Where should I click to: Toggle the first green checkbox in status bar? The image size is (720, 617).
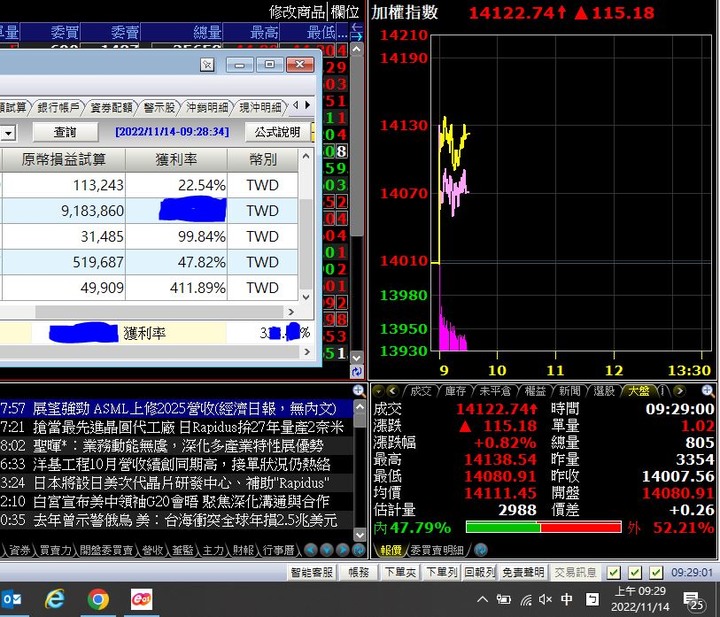[x=613, y=572]
